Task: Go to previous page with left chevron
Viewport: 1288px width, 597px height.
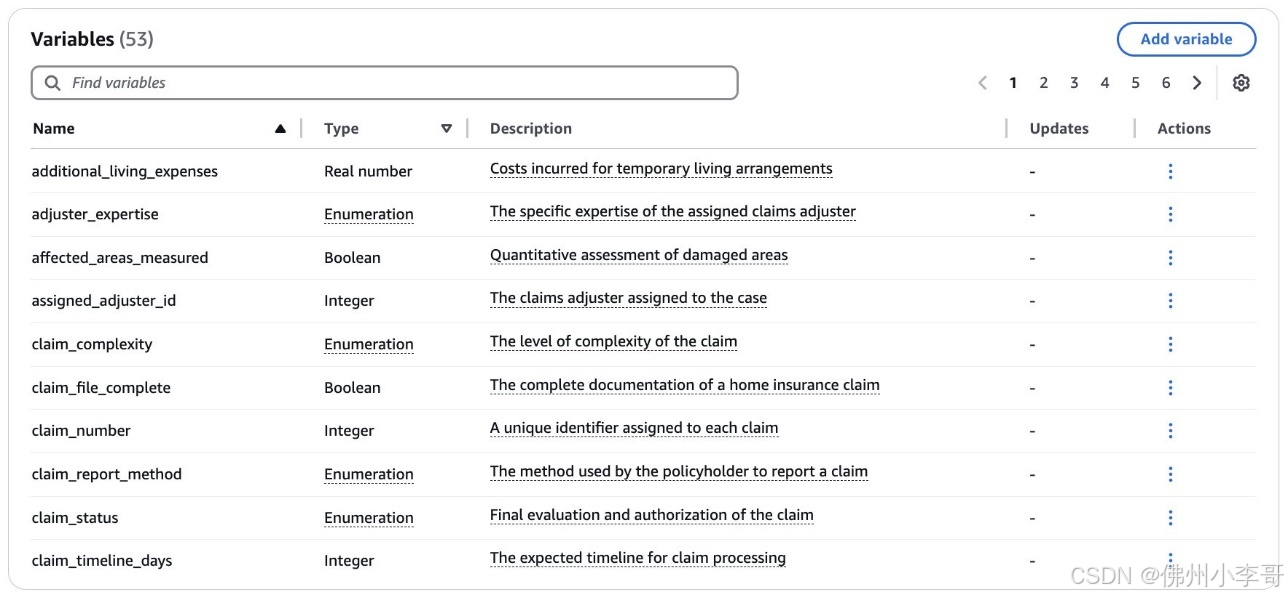Action: pos(982,83)
